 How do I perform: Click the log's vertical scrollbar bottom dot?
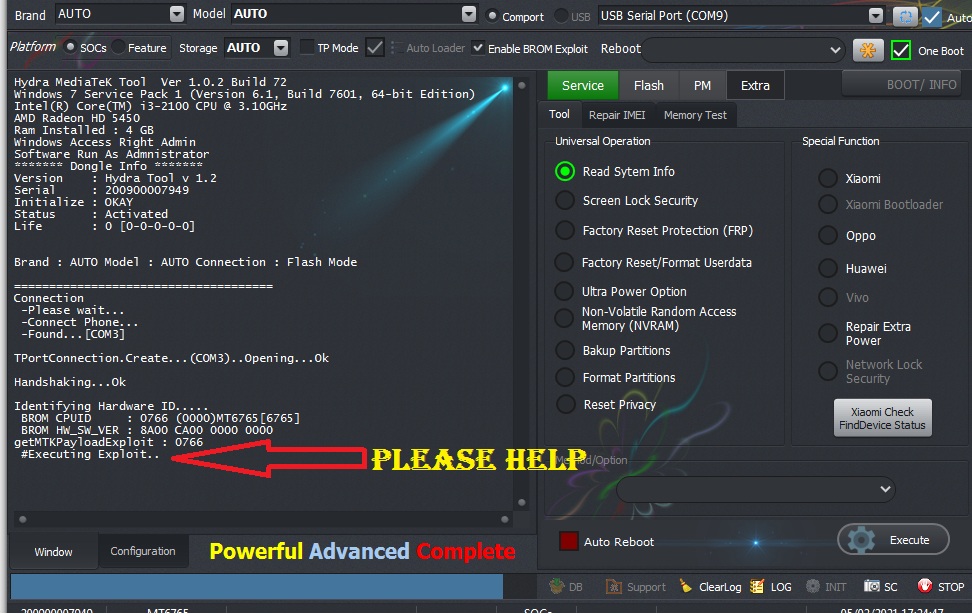pos(522,502)
